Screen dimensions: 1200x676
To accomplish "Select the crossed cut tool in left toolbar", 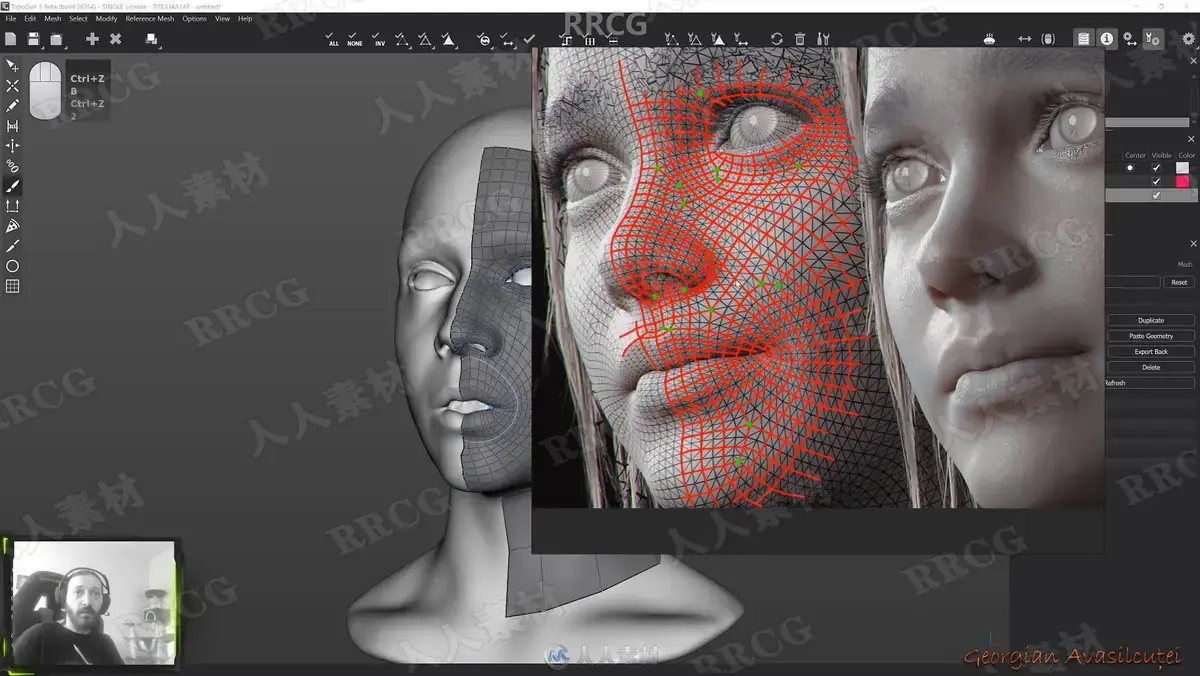I will [x=12, y=85].
